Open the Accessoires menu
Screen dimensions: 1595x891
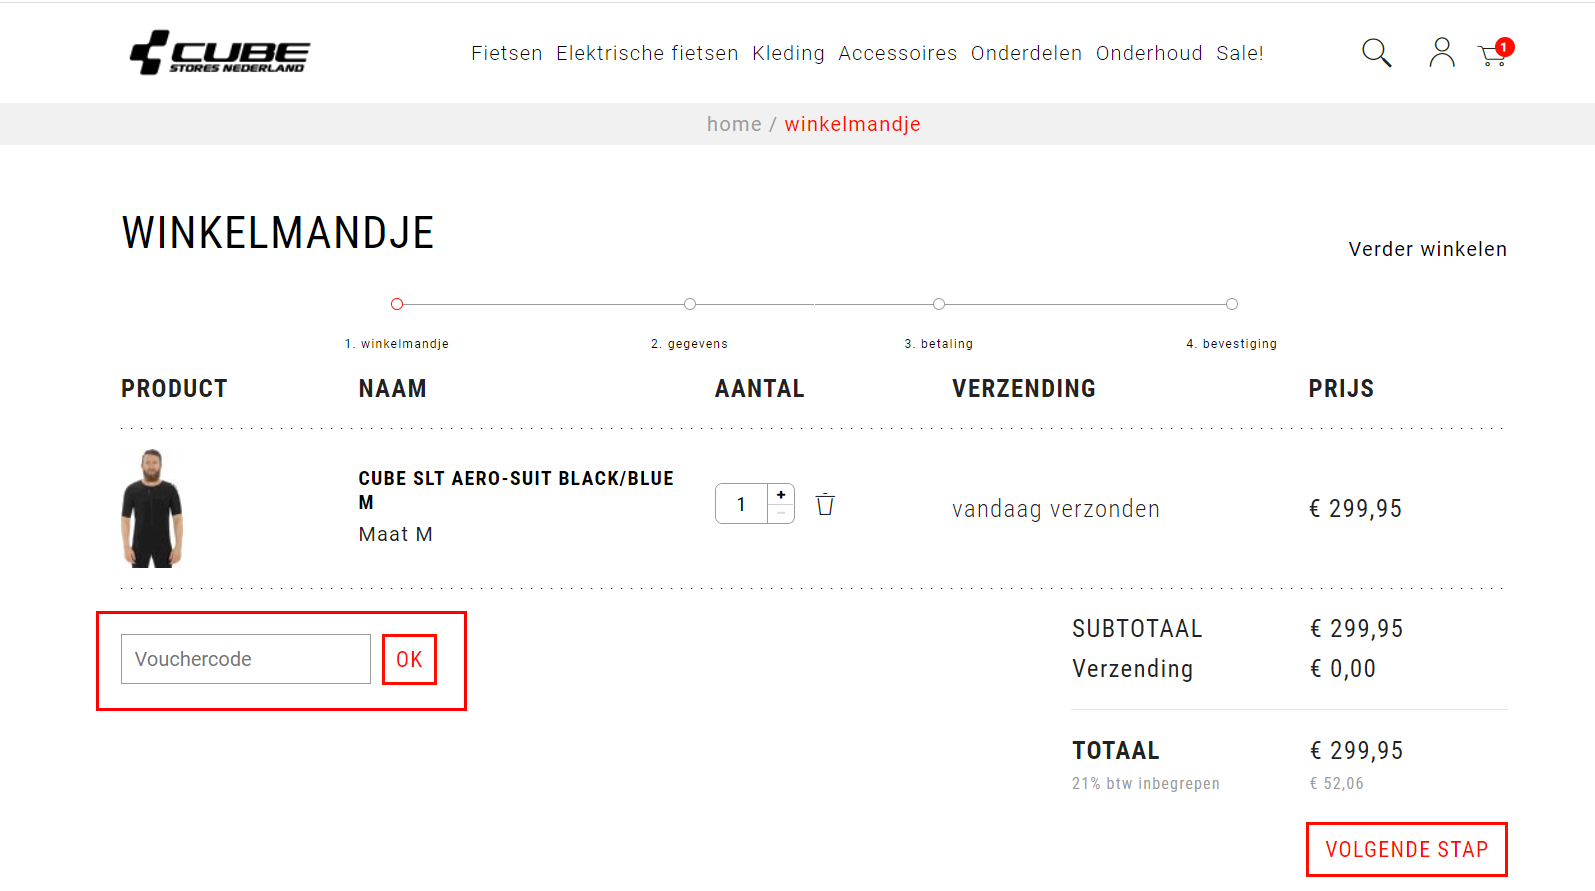coord(897,53)
